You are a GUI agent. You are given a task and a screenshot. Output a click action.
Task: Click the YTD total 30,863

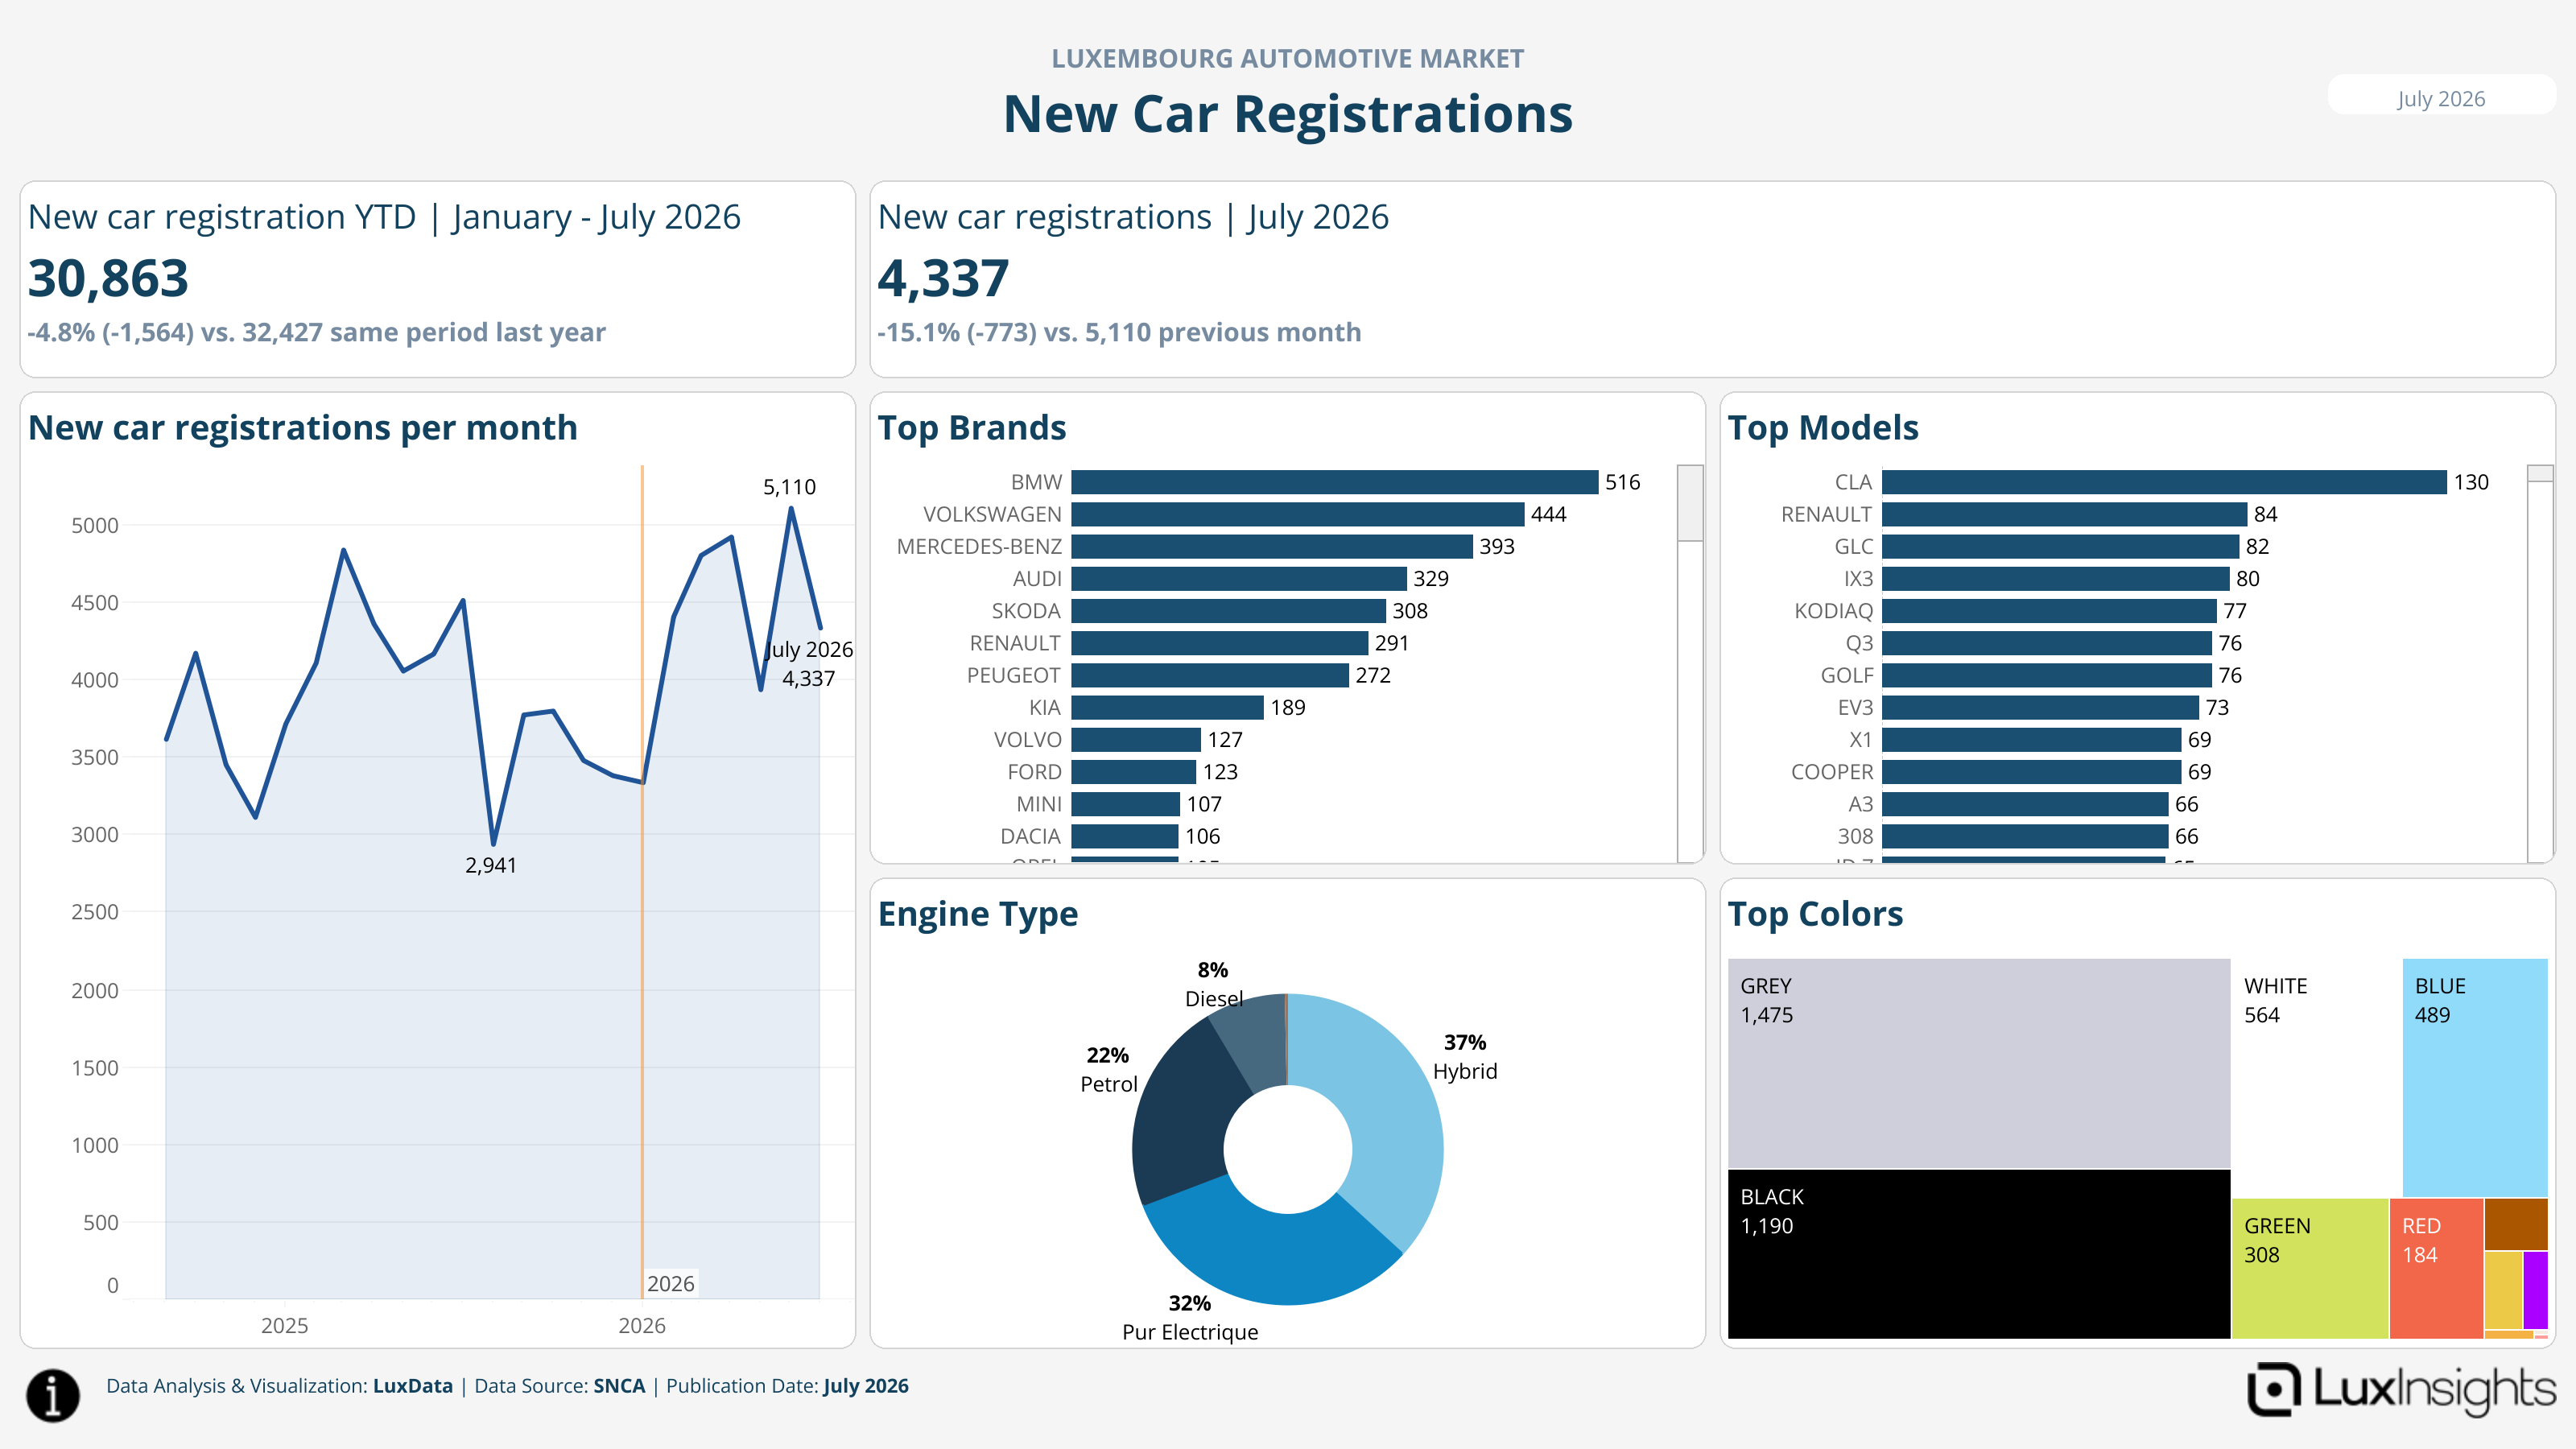pos(108,277)
